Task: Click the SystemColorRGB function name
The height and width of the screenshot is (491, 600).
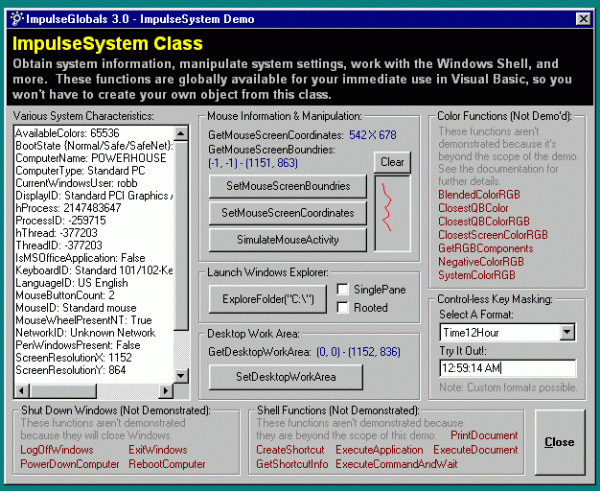Action: (477, 275)
